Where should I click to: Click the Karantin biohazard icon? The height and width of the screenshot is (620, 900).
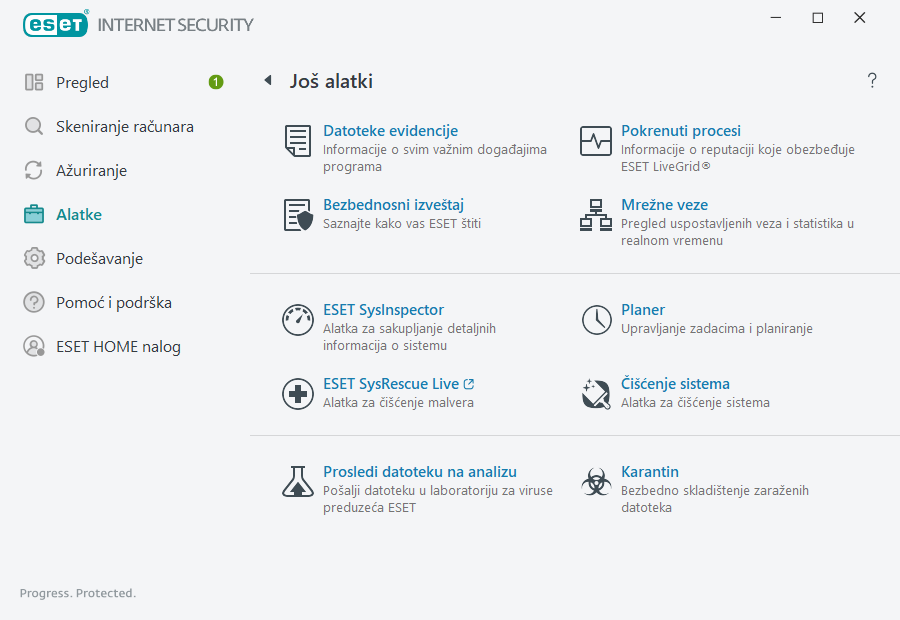tap(596, 482)
